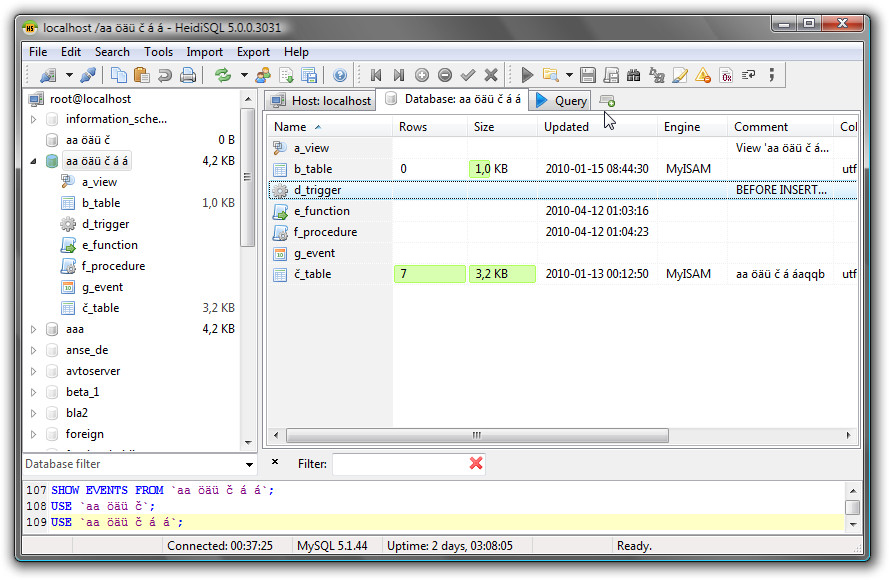
Task: Collapse the expanded aa öäü č á á database
Action: [33, 161]
